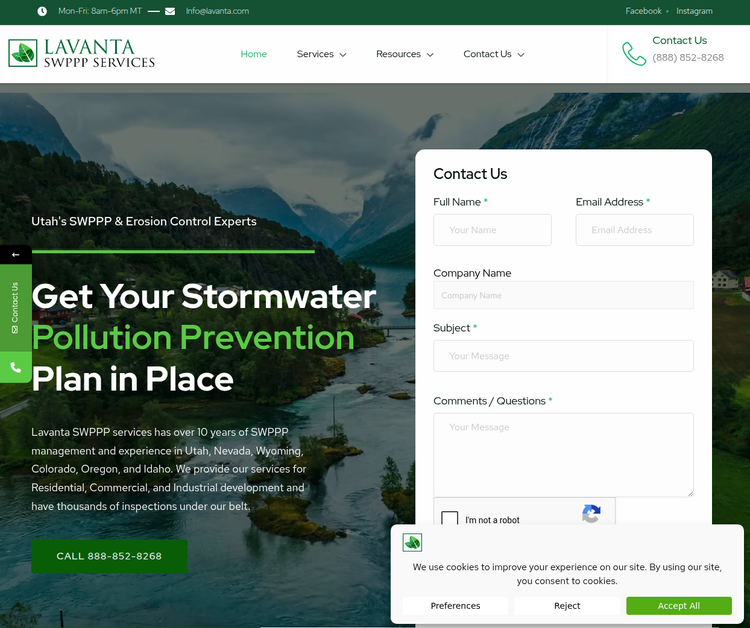Click the reCAPTCHA logo icon
Image resolution: width=750 pixels, height=628 pixels.
(x=591, y=514)
